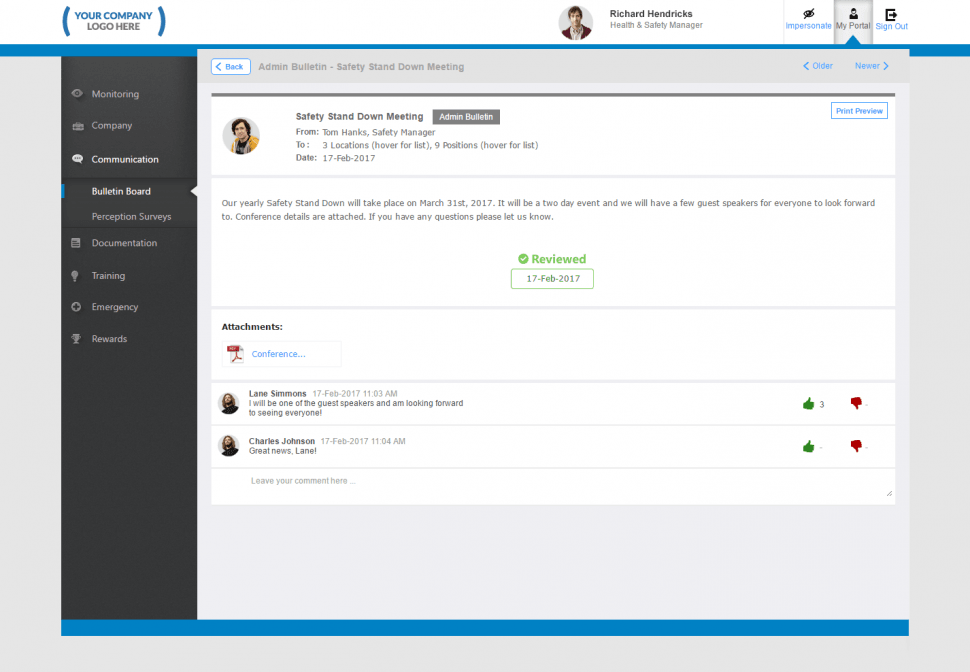Like Lane Simmons' comment

(x=809, y=404)
